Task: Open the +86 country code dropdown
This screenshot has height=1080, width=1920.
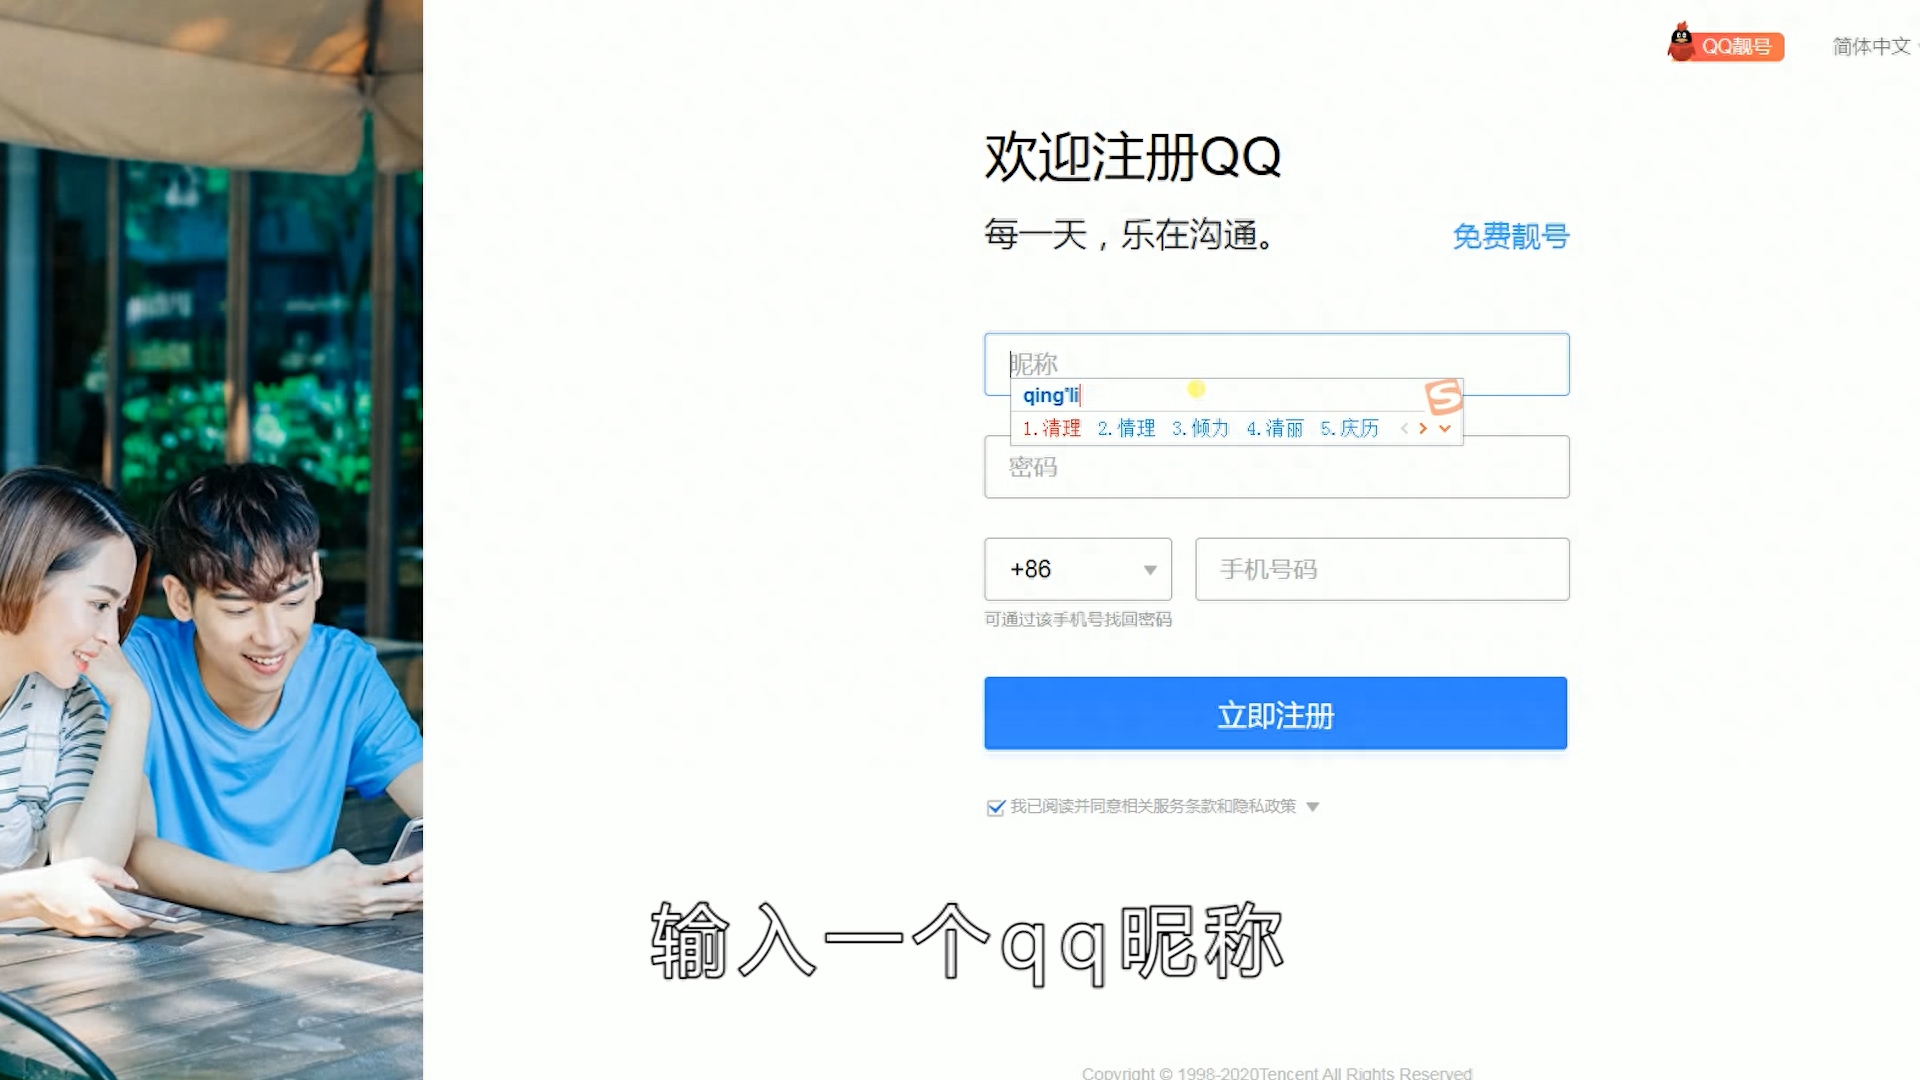Action: click(x=1078, y=569)
